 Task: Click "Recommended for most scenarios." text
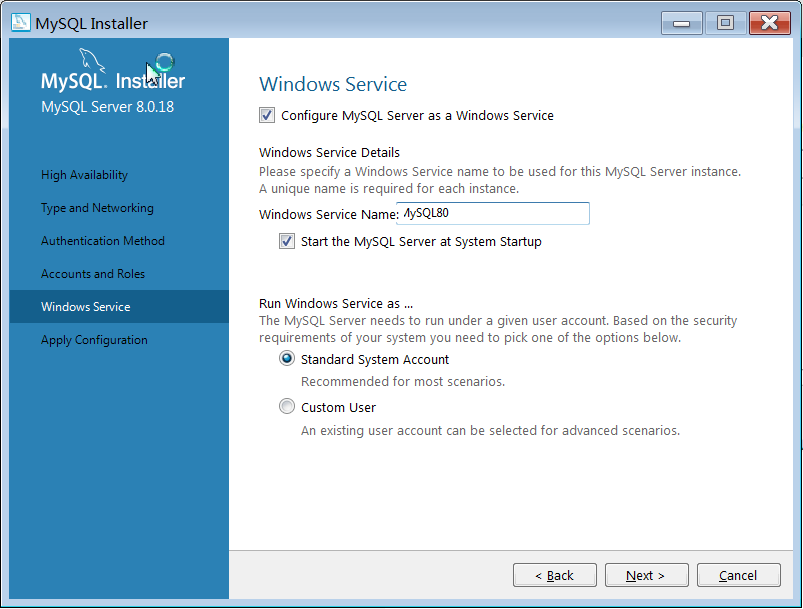click(403, 382)
